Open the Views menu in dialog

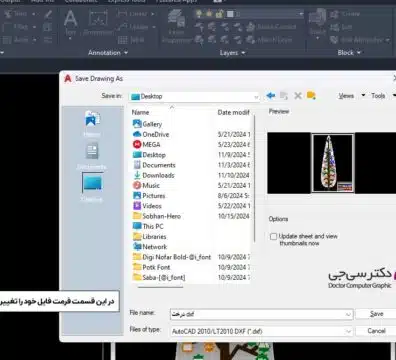click(346, 96)
